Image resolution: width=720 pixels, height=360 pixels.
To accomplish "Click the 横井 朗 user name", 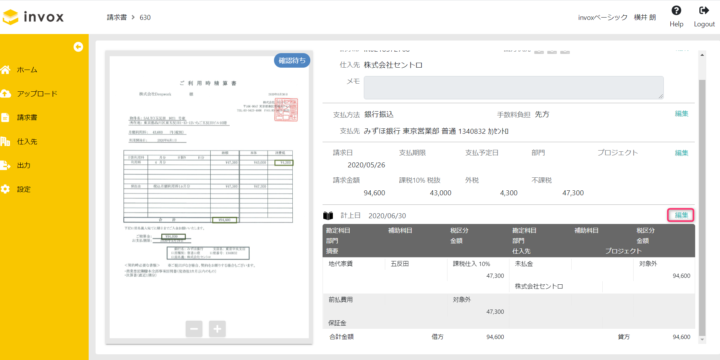I will pos(645,17).
